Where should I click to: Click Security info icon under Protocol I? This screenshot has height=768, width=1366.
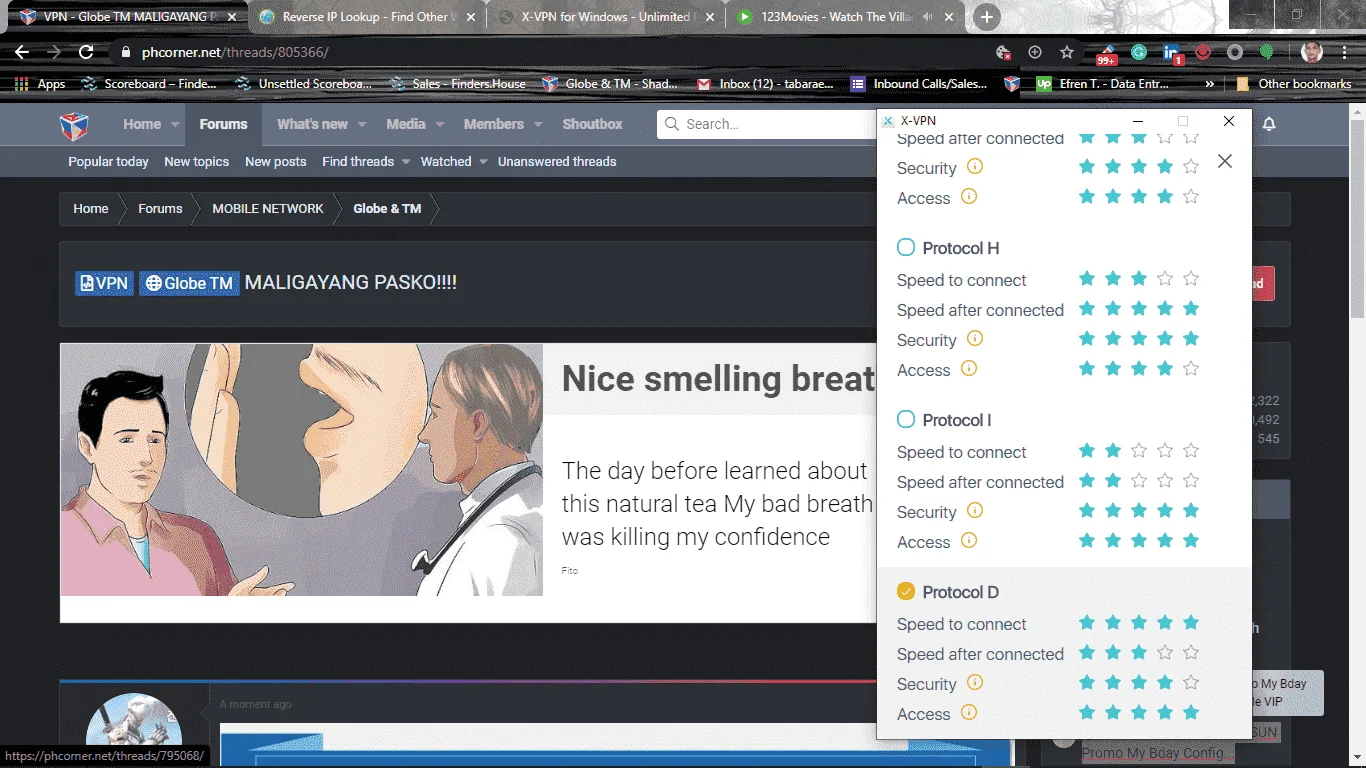point(974,511)
